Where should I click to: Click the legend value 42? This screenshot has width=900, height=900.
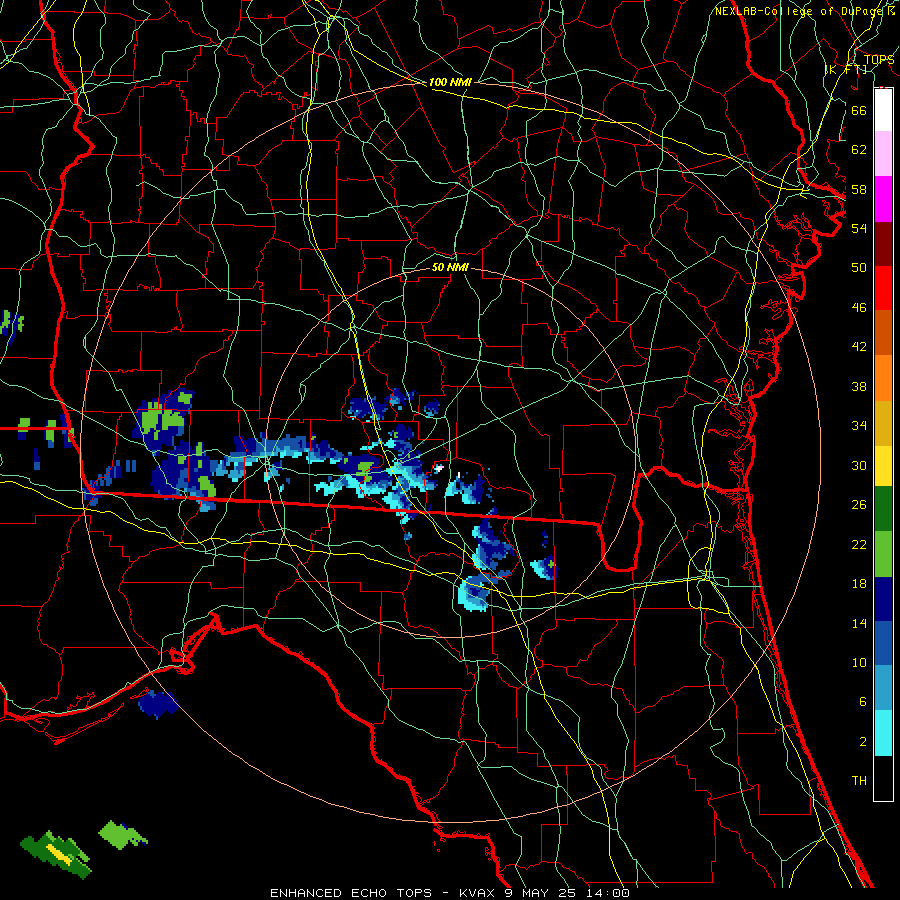[x=859, y=347]
